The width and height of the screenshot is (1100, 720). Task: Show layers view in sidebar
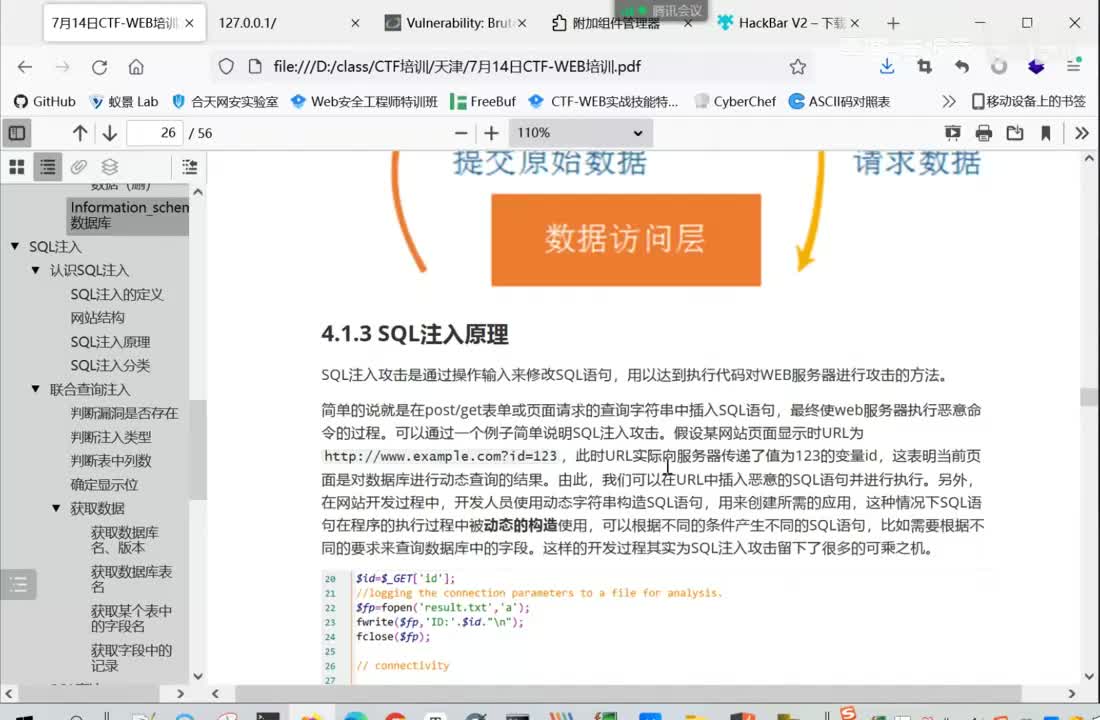point(109,166)
